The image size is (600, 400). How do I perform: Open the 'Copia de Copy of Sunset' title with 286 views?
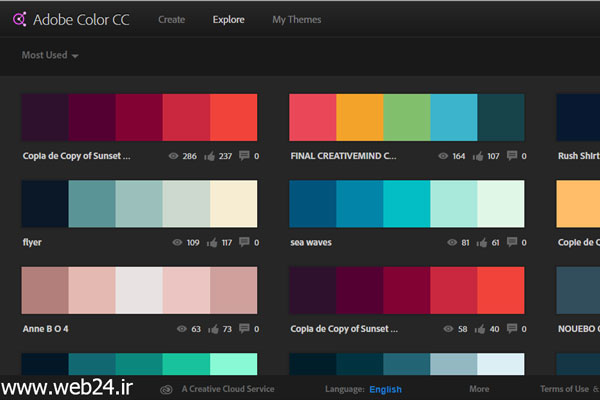[x=77, y=156]
